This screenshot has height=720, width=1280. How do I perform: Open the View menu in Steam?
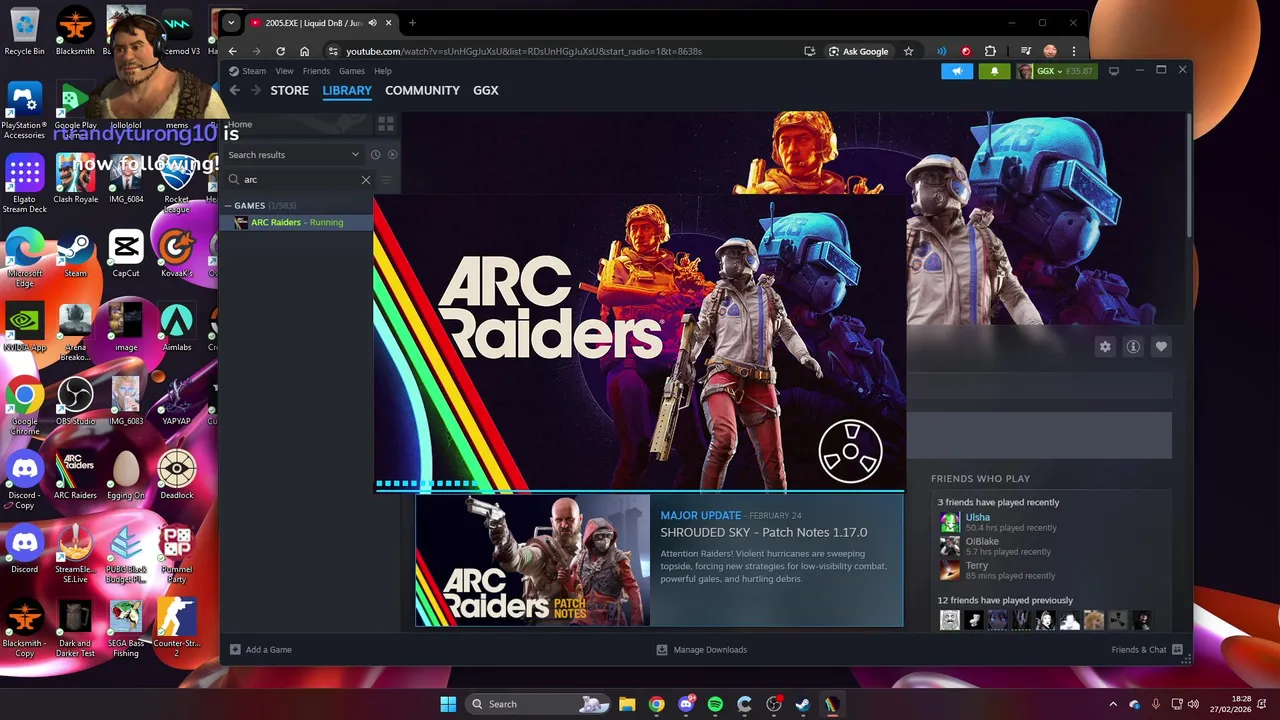pos(284,71)
